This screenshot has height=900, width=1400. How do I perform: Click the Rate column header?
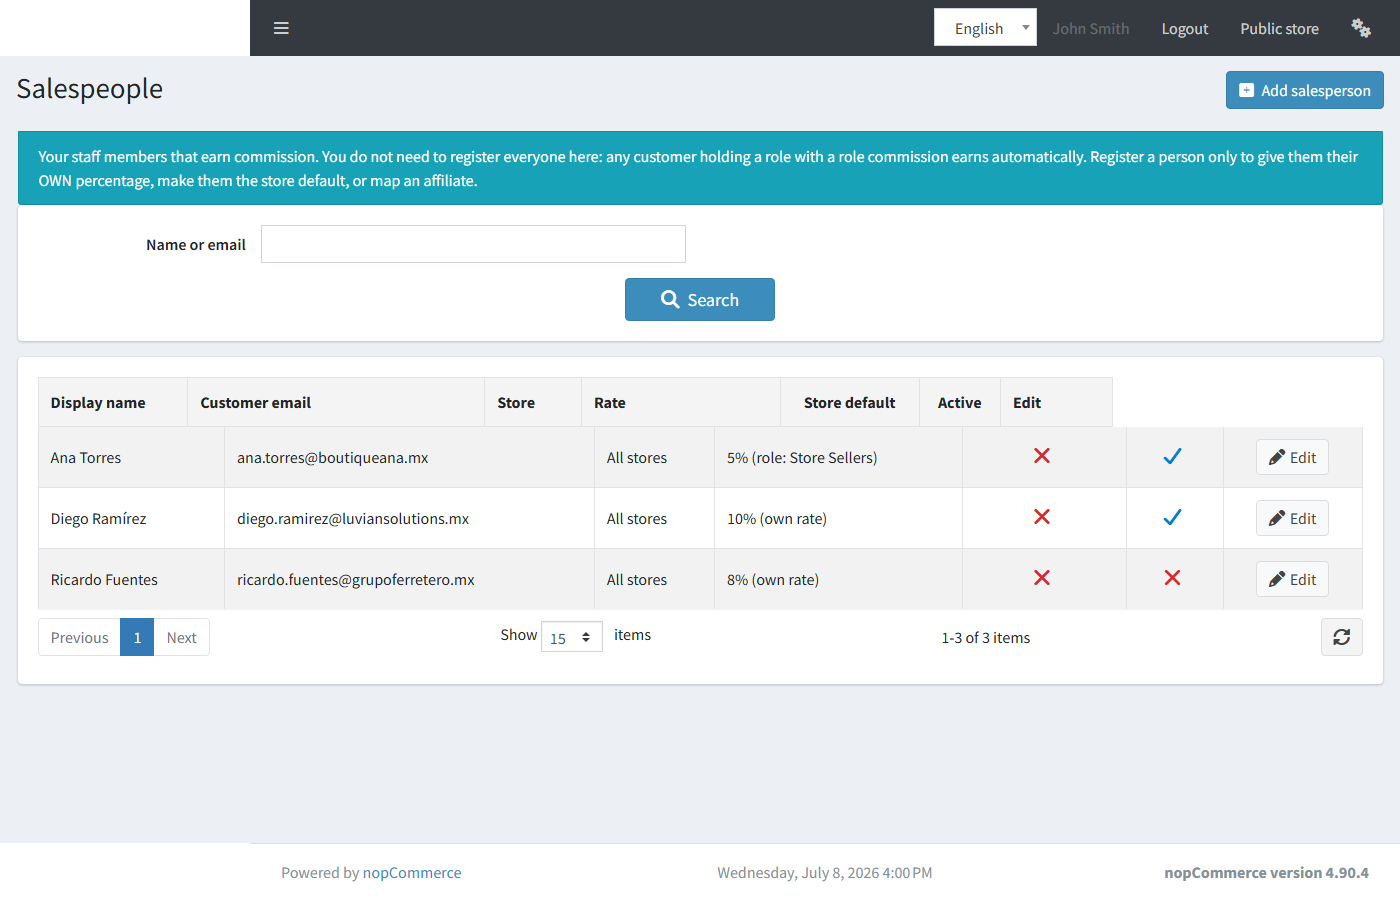681,402
